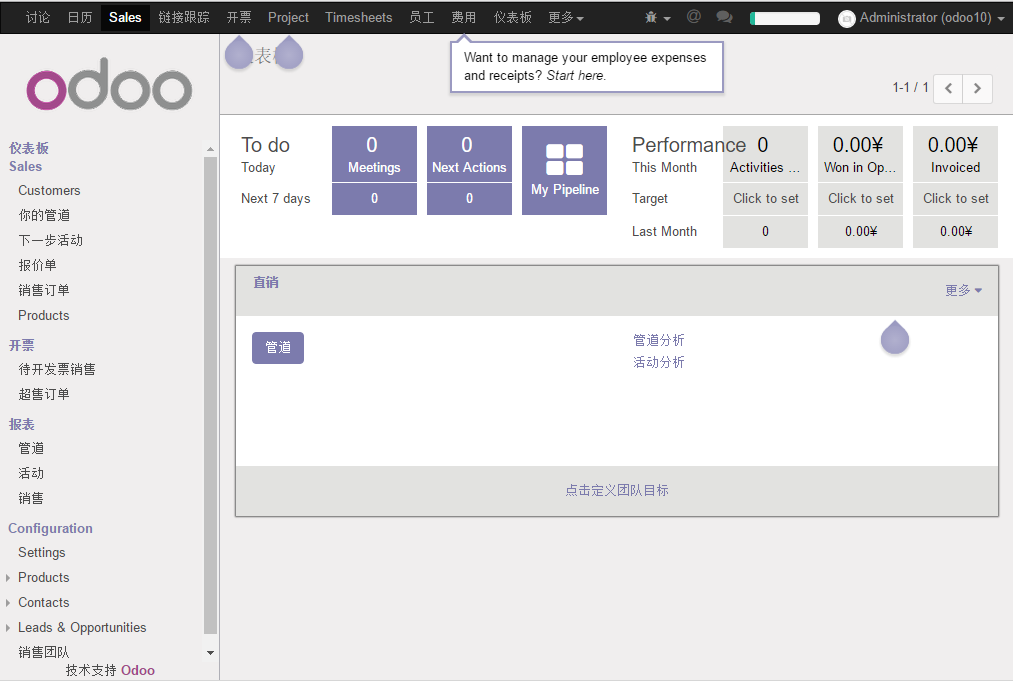Click tour tip droplet in 直销 card
The height and width of the screenshot is (681, 1013).
(894, 338)
